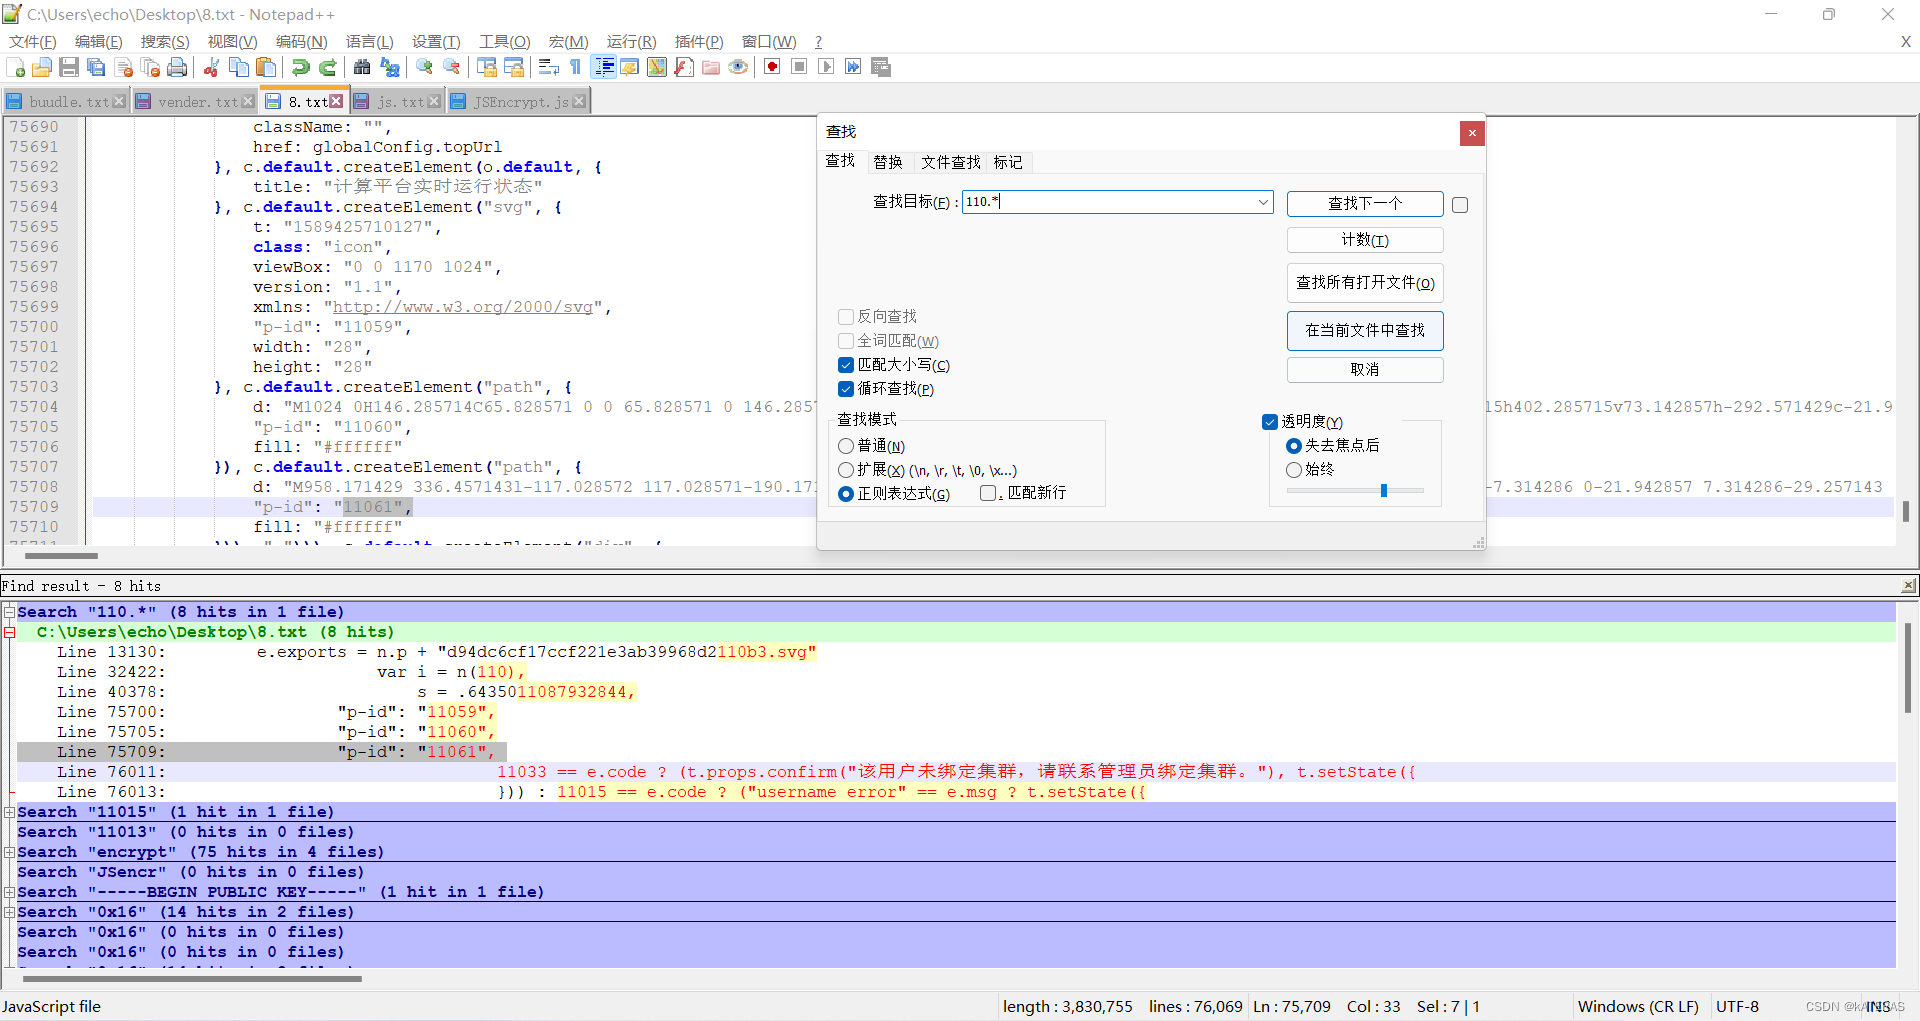Open a file with the folder icon
This screenshot has width=1920, height=1021.
[x=42, y=67]
